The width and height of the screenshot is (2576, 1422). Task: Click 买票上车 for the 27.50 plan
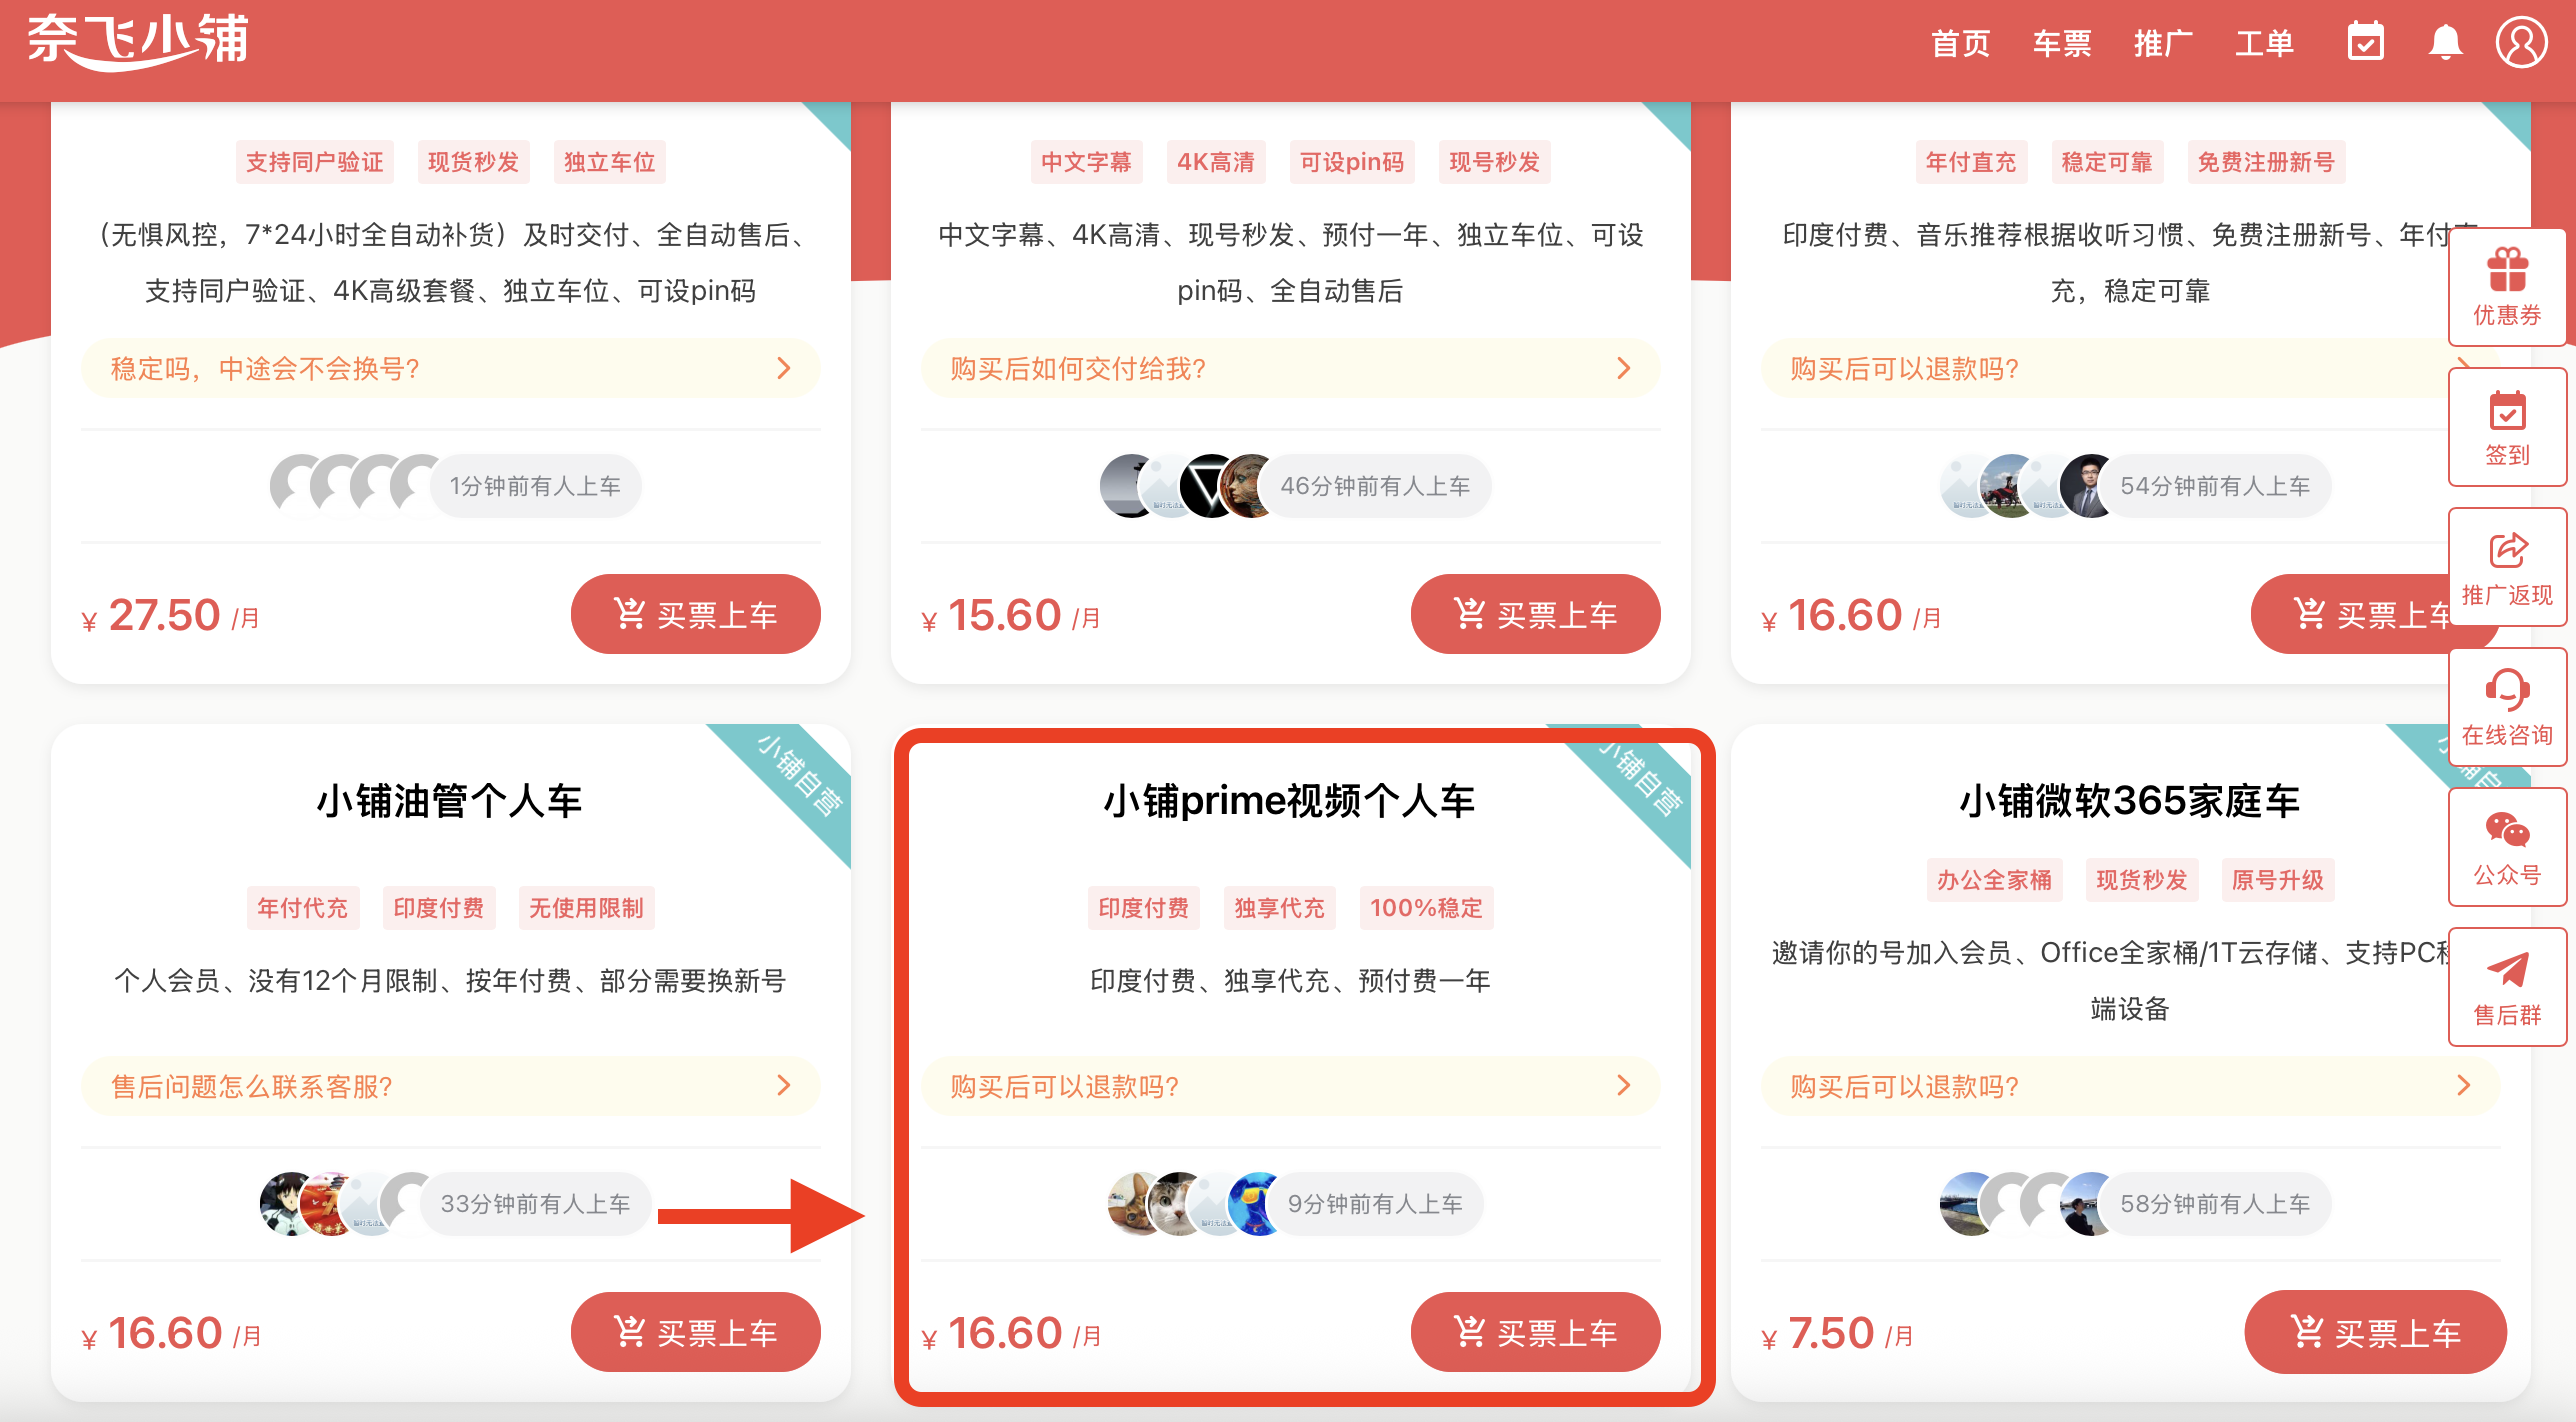click(x=696, y=614)
